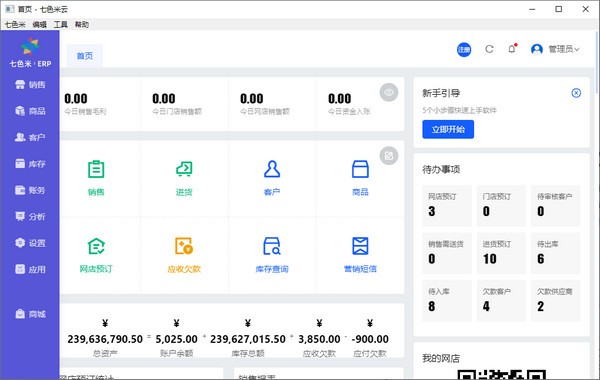Click the edit shortcuts pencil icon
Viewport: 600px width, 380px height.
tap(389, 156)
